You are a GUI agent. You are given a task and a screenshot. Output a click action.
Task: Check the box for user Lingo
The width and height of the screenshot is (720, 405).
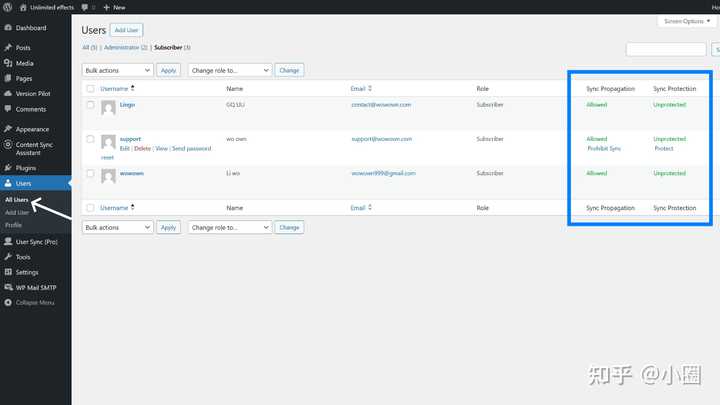click(x=90, y=105)
